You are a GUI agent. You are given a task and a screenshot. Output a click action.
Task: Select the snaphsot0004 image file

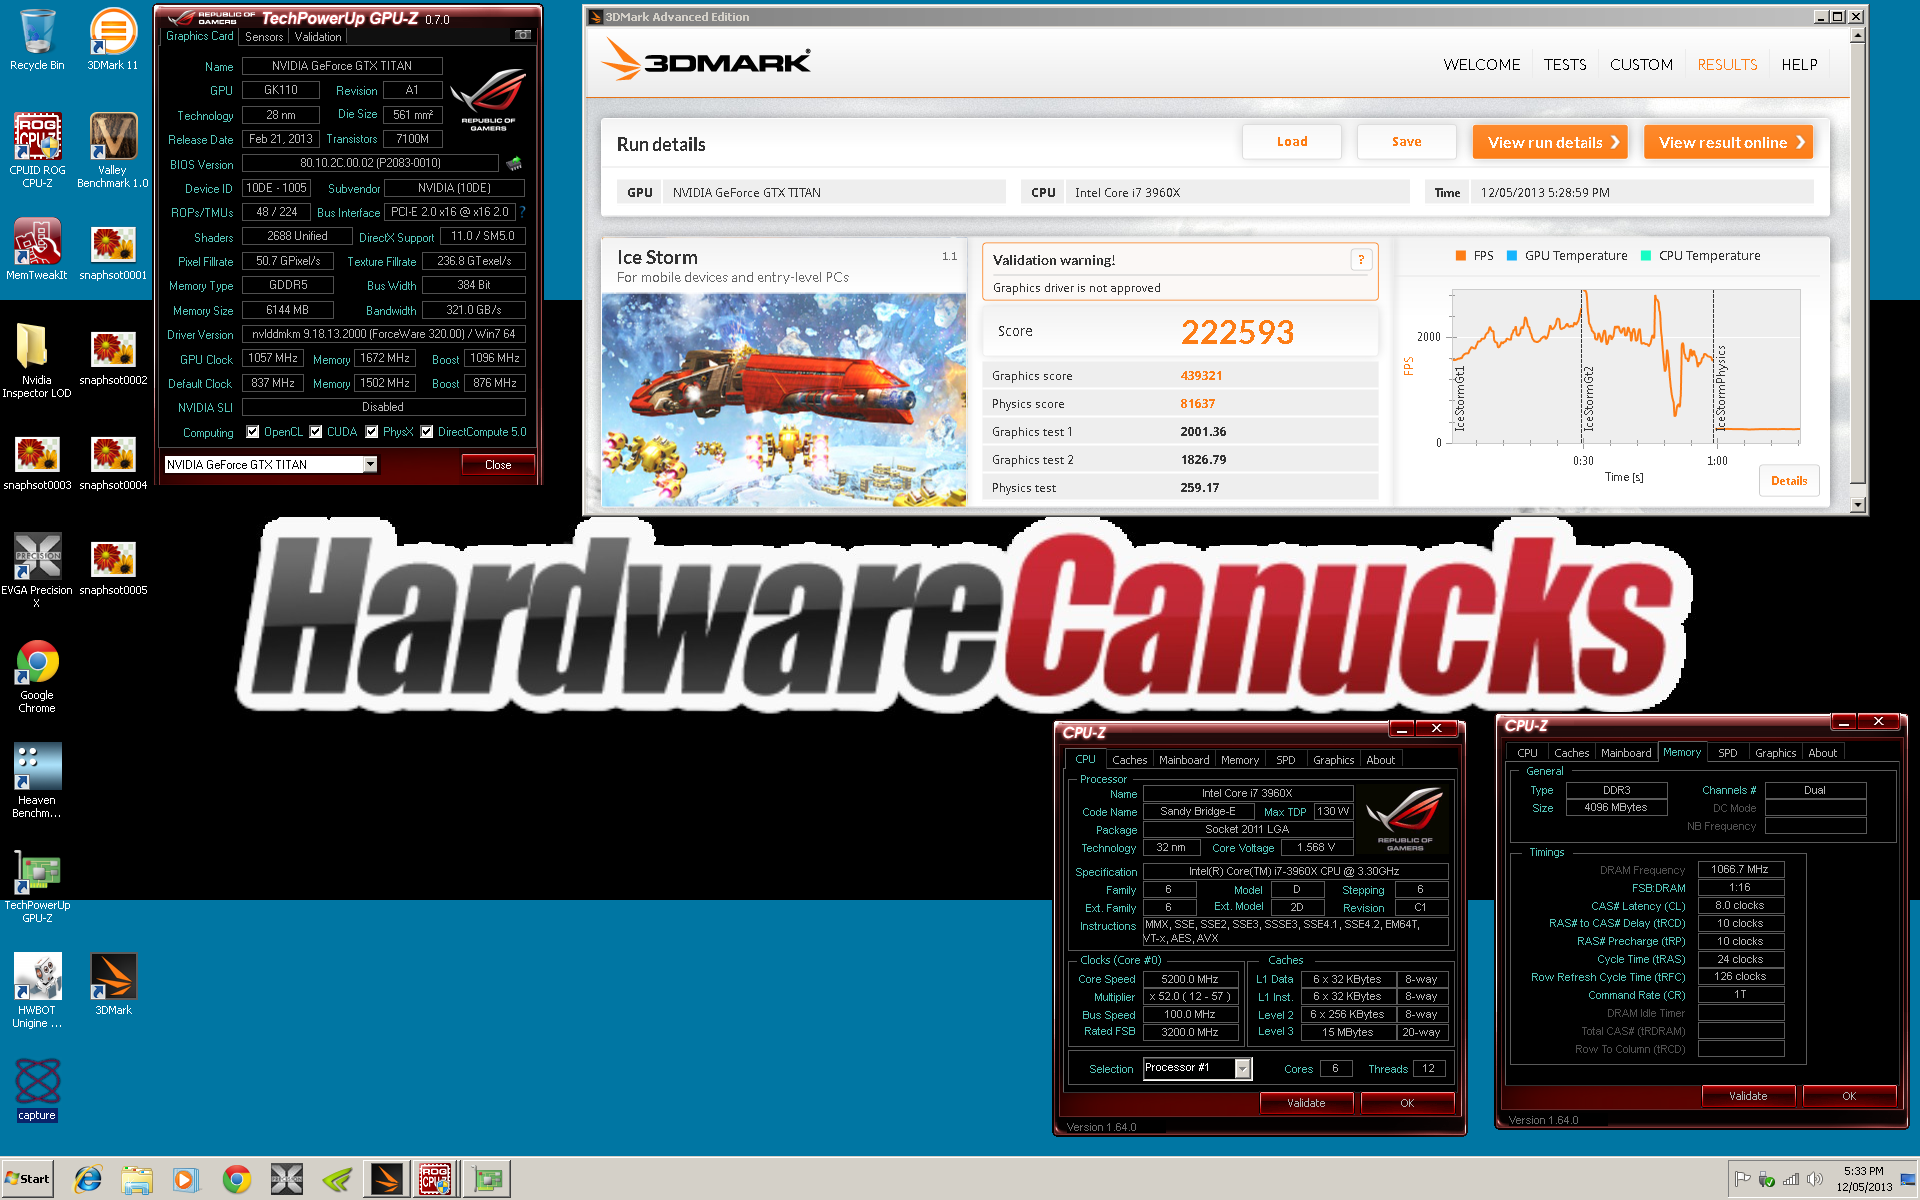[113, 463]
